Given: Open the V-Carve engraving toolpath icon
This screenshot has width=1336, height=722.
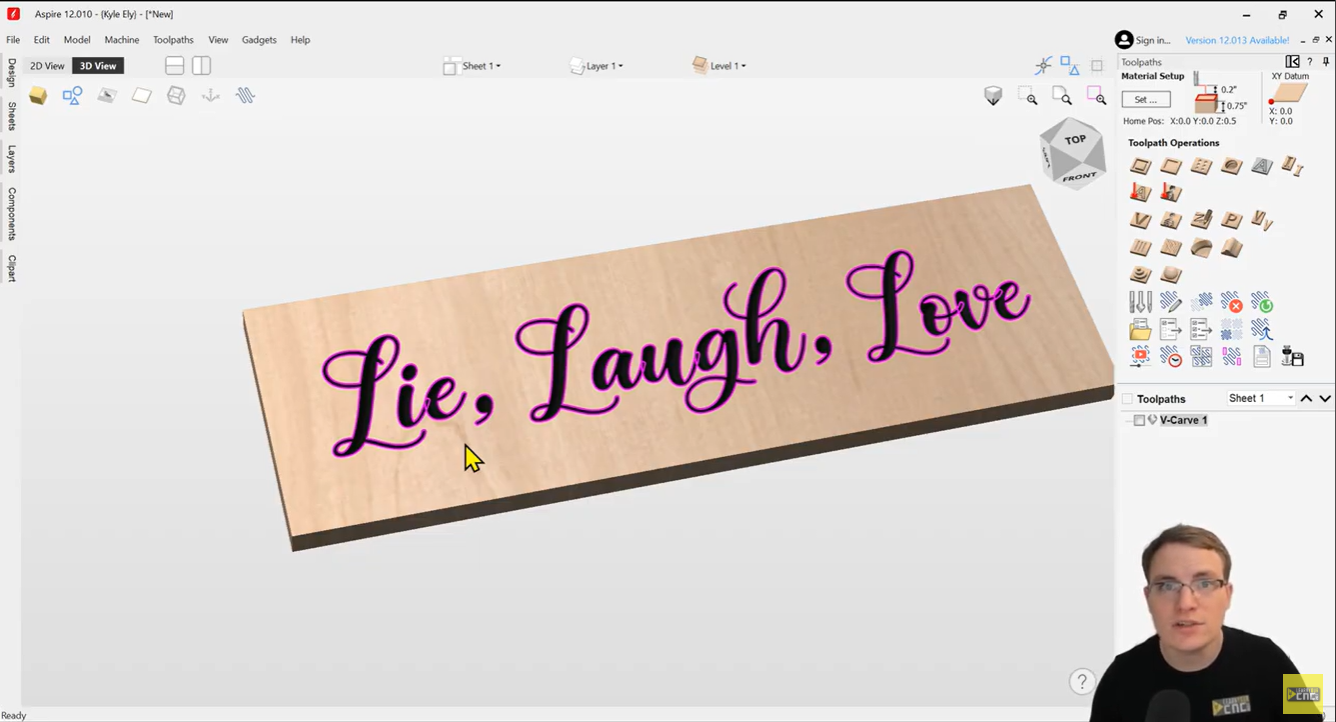Looking at the screenshot, I should [x=1140, y=220].
